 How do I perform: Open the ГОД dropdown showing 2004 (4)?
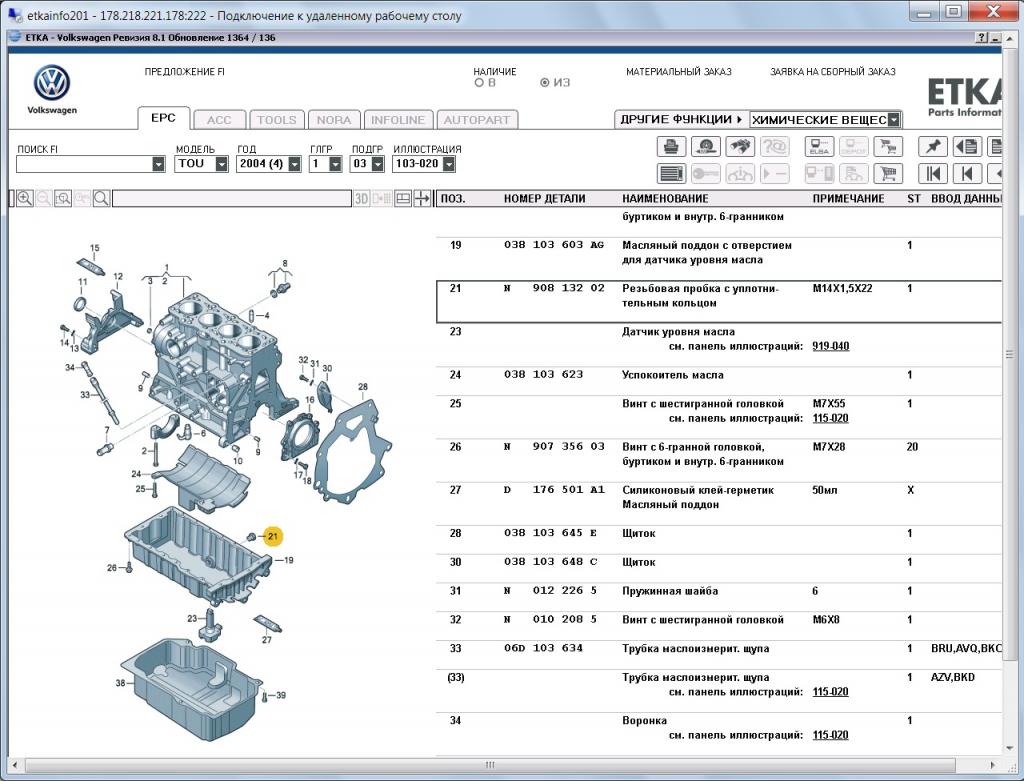click(x=295, y=164)
